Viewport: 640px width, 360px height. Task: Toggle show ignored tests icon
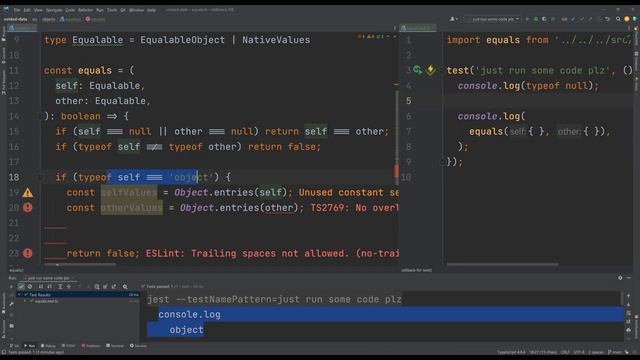click(x=30, y=287)
